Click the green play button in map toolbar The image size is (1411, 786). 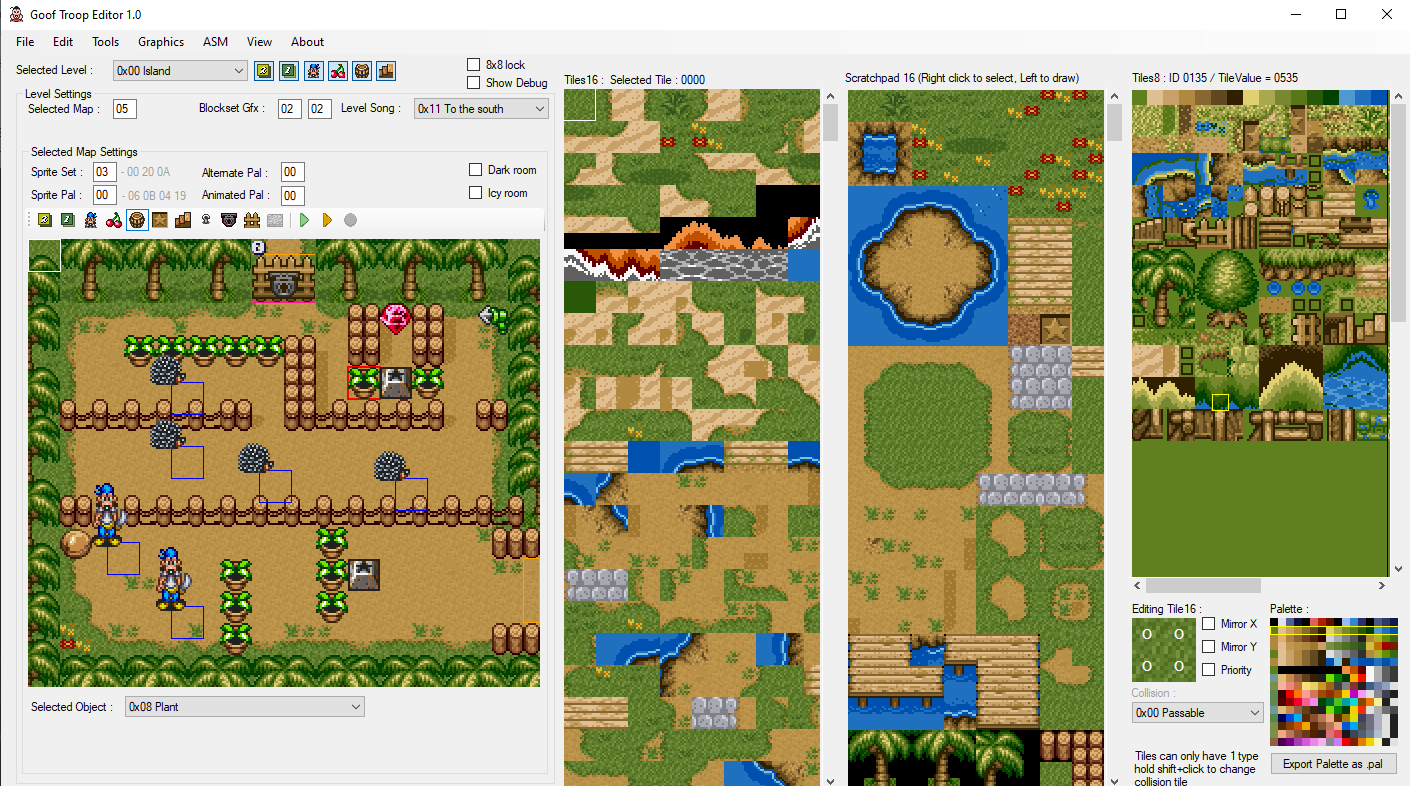304,220
